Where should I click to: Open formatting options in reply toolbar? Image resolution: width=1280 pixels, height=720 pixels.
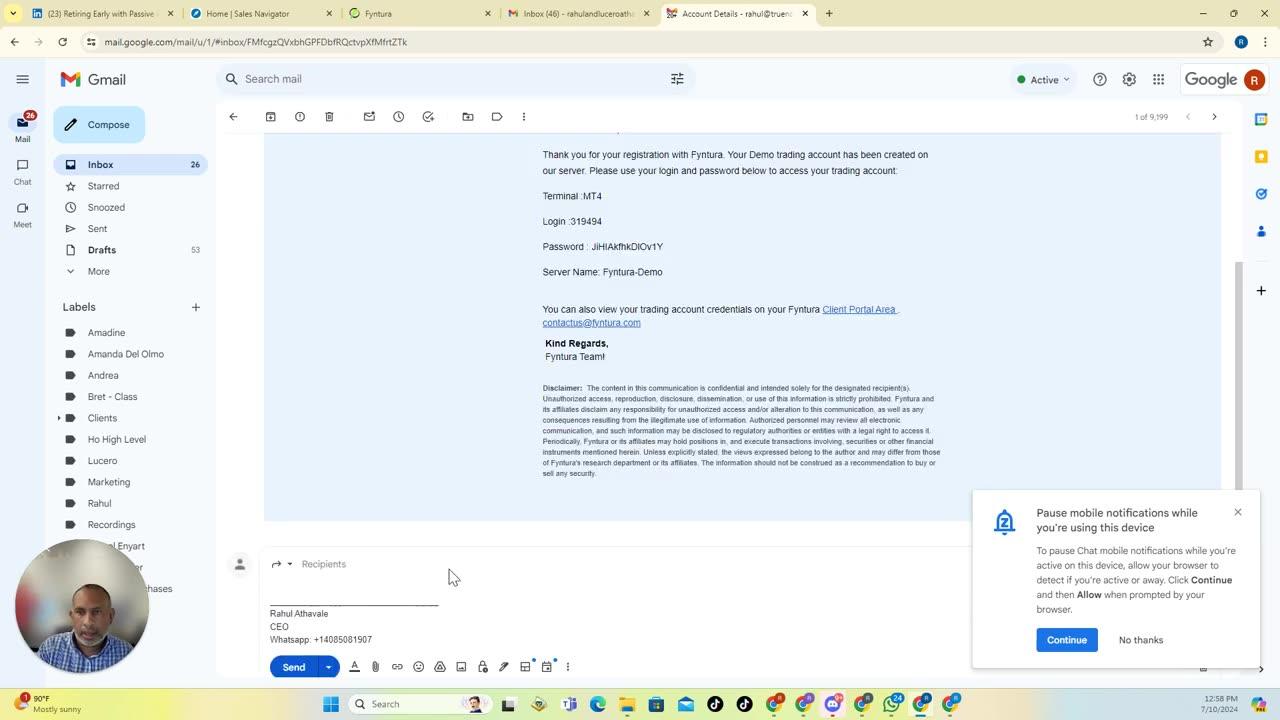pos(354,667)
